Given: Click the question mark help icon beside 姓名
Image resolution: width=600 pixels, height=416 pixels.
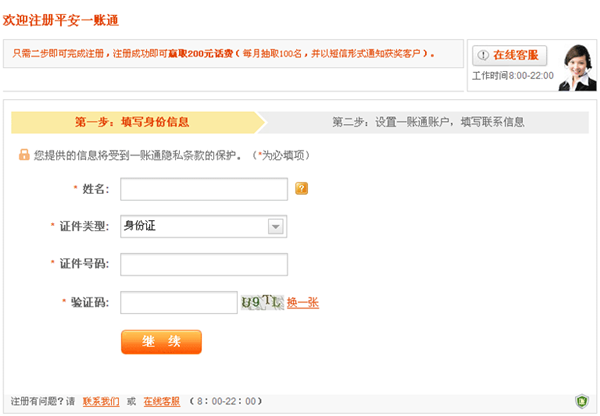Looking at the screenshot, I should [x=302, y=188].
